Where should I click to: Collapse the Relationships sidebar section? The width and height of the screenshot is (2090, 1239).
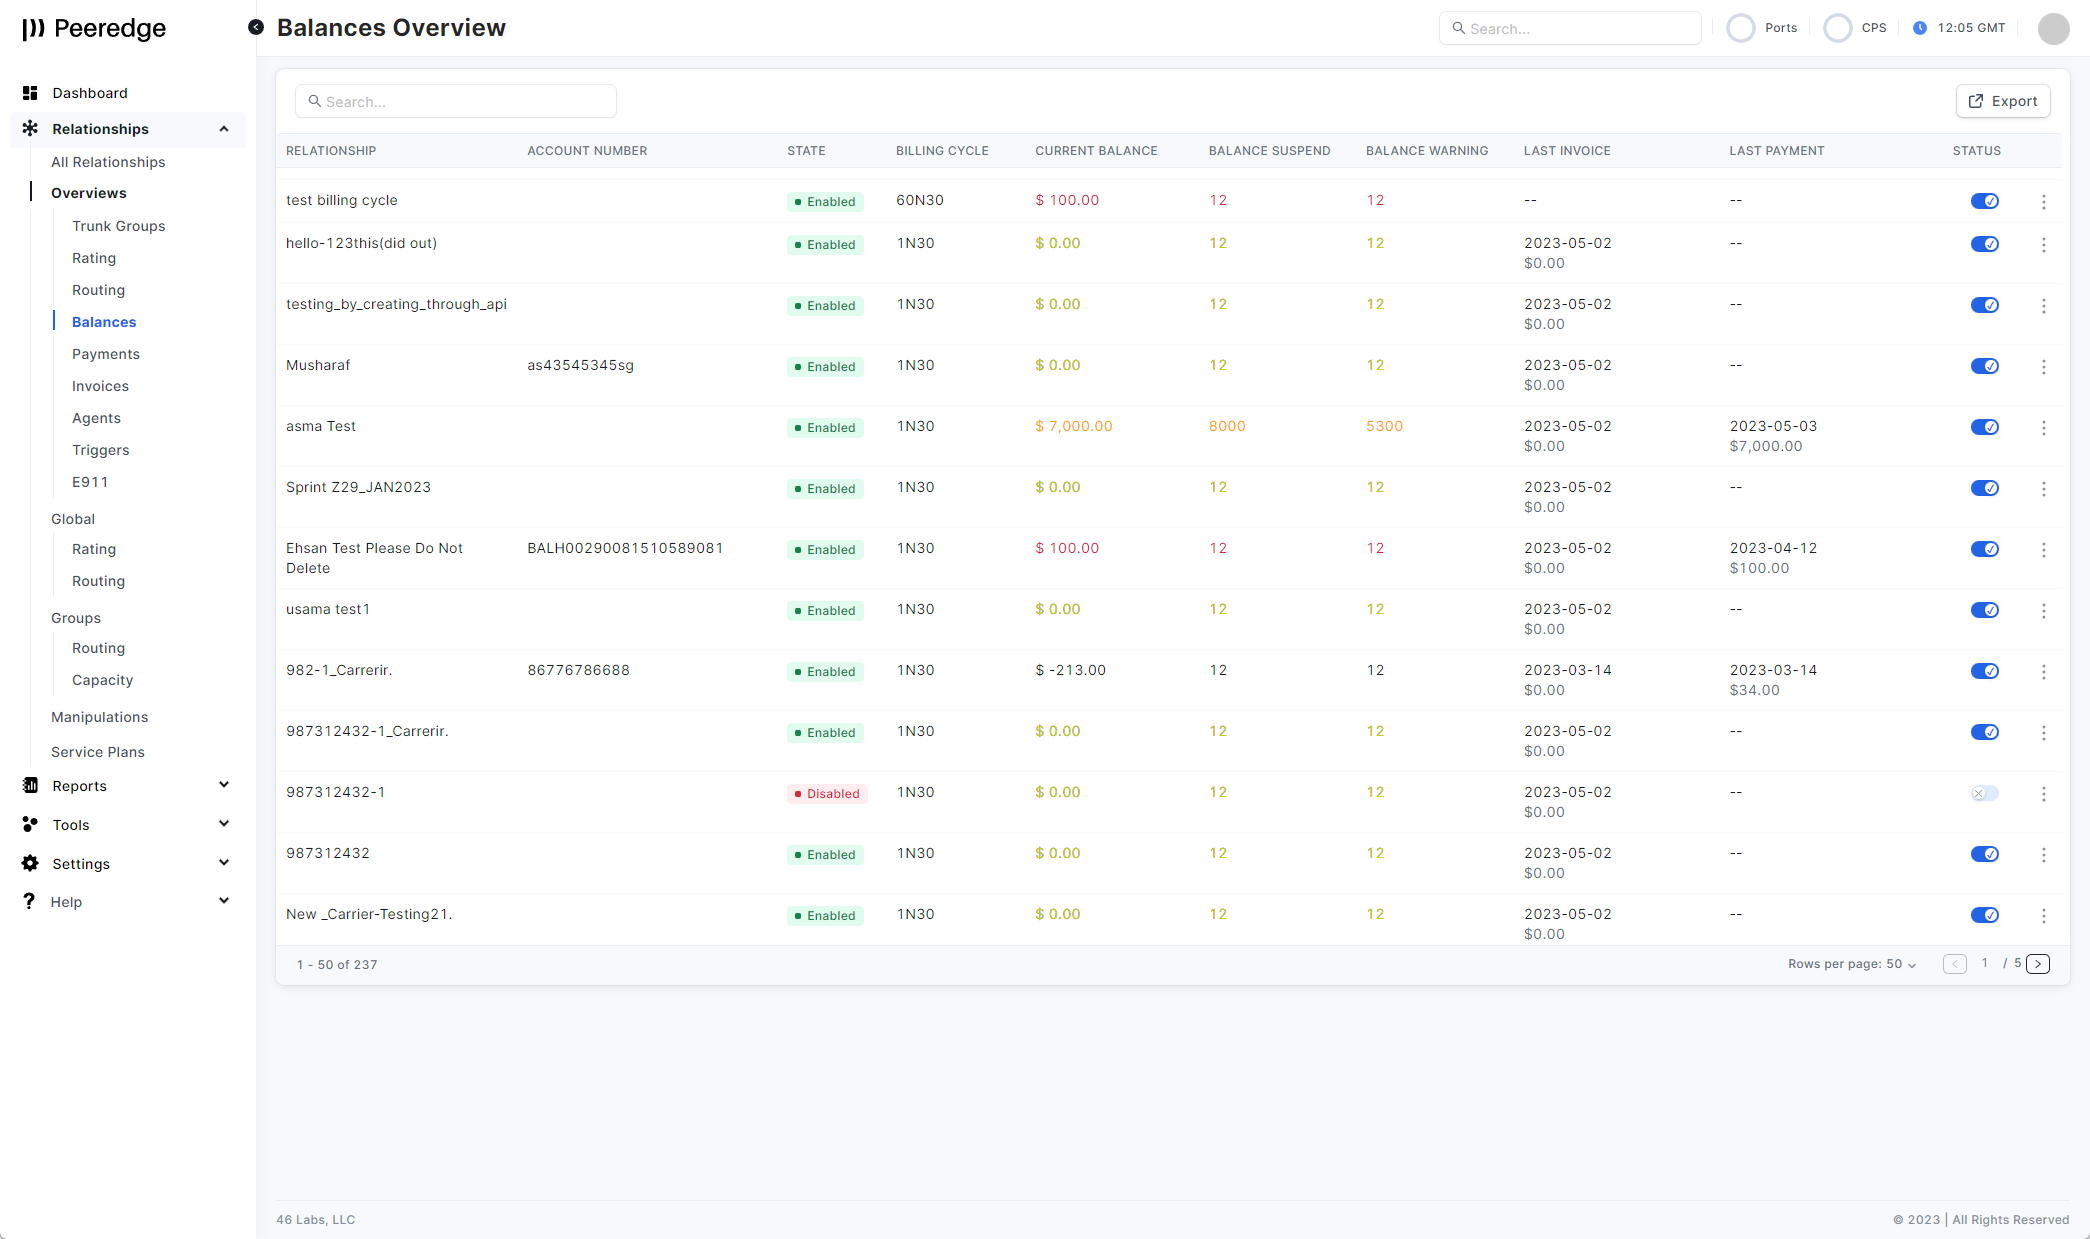tap(224, 129)
